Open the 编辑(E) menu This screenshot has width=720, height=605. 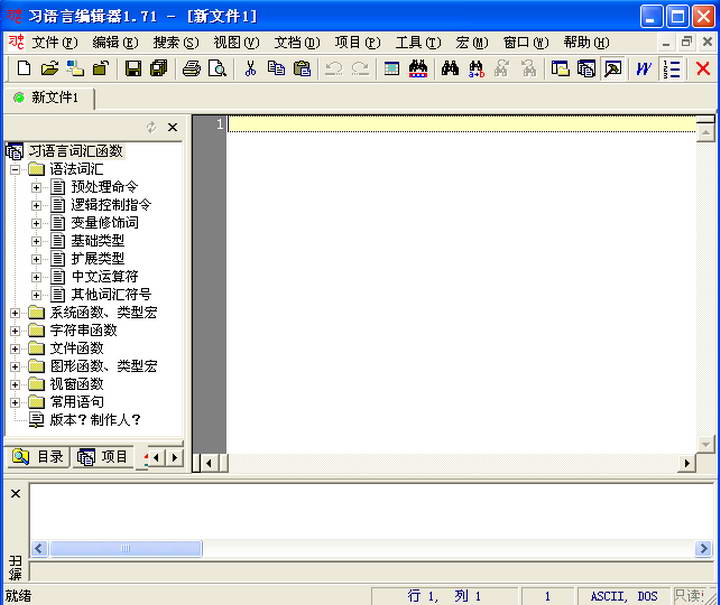click(115, 43)
